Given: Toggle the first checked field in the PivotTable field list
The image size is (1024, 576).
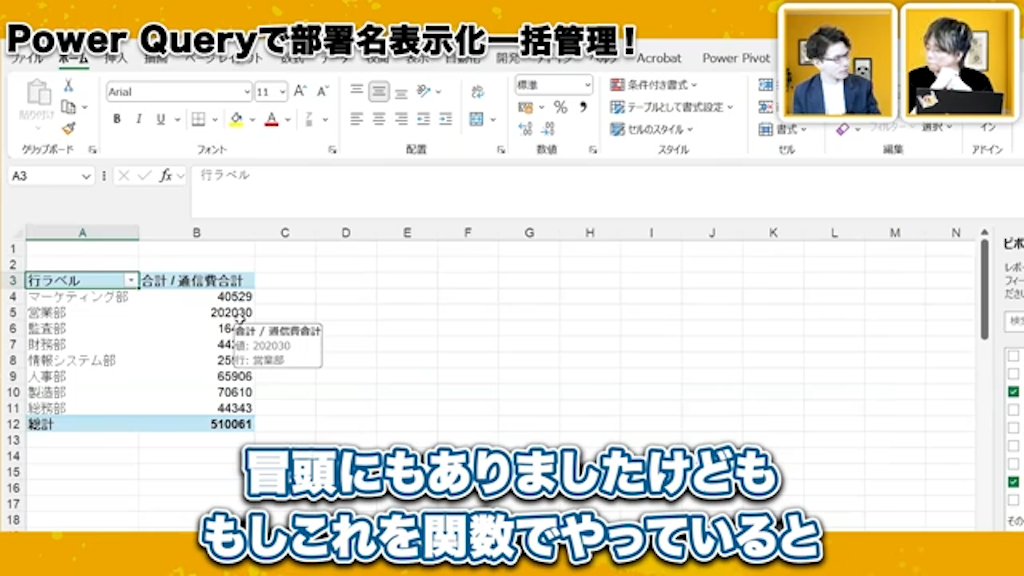Looking at the screenshot, I should (x=1014, y=392).
